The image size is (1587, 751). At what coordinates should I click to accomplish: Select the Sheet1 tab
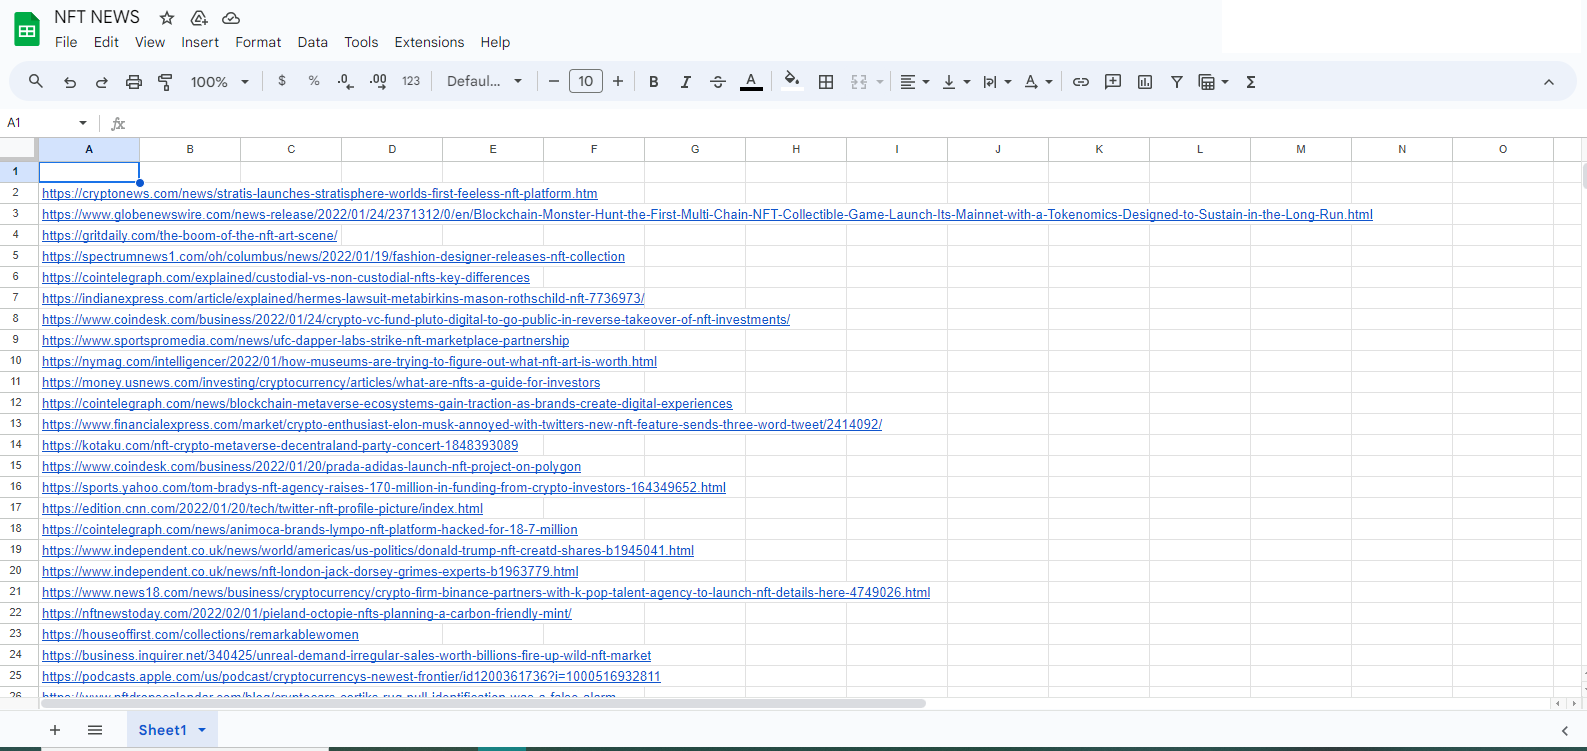162,730
